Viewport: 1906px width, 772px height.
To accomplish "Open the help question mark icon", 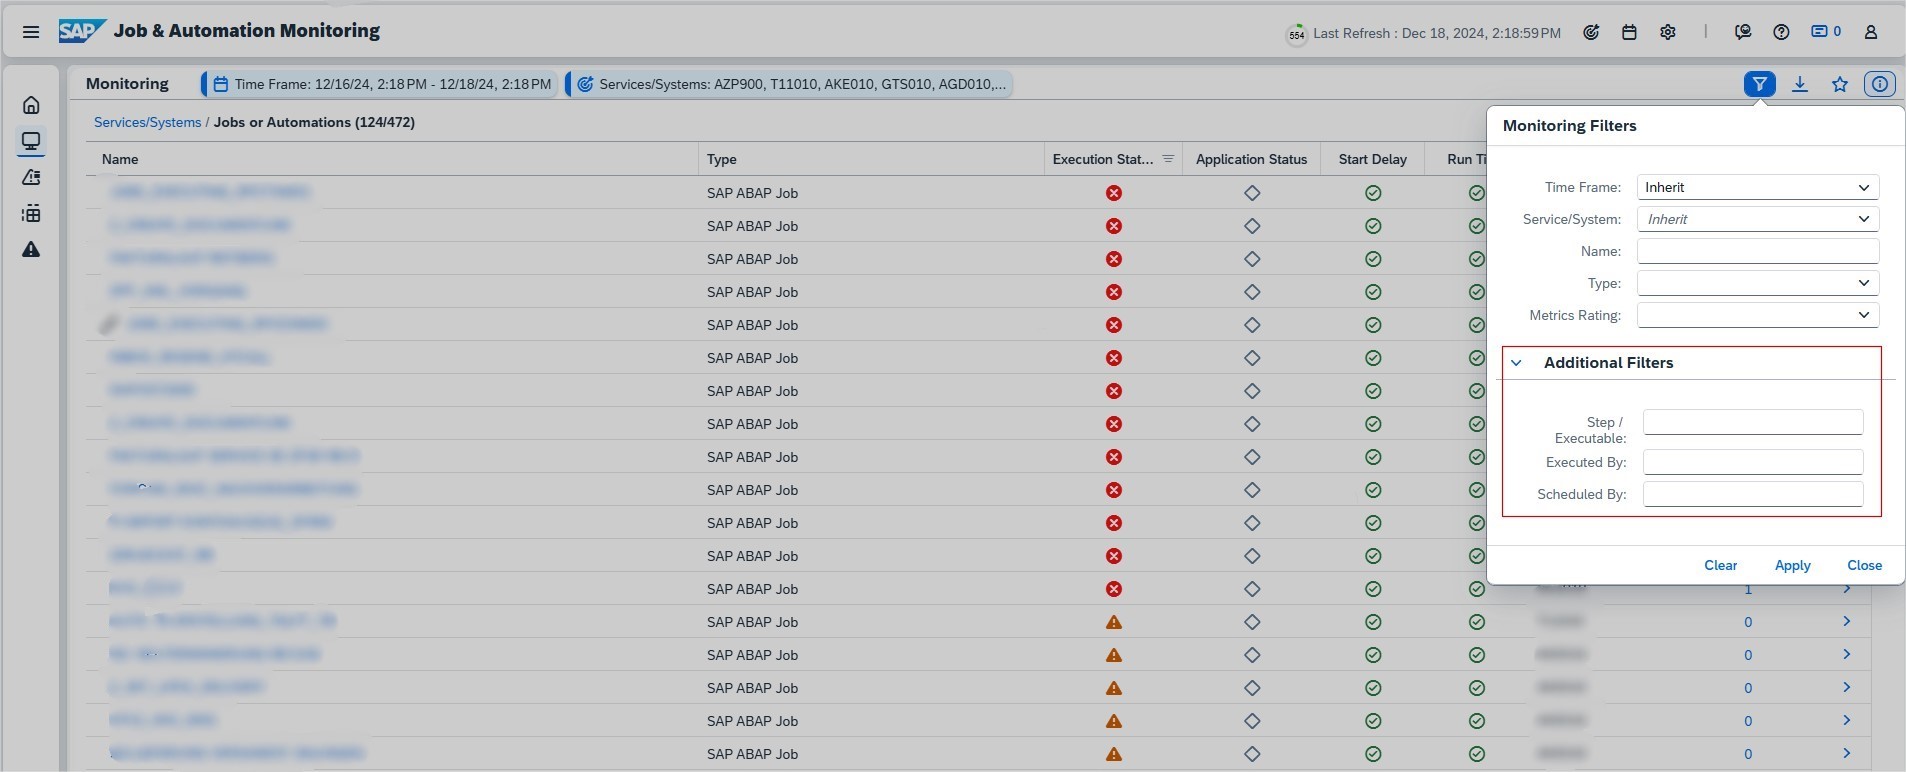I will 1781,32.
